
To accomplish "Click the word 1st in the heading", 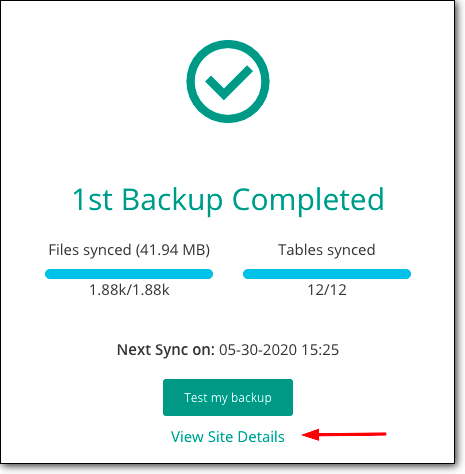I will [x=93, y=200].
